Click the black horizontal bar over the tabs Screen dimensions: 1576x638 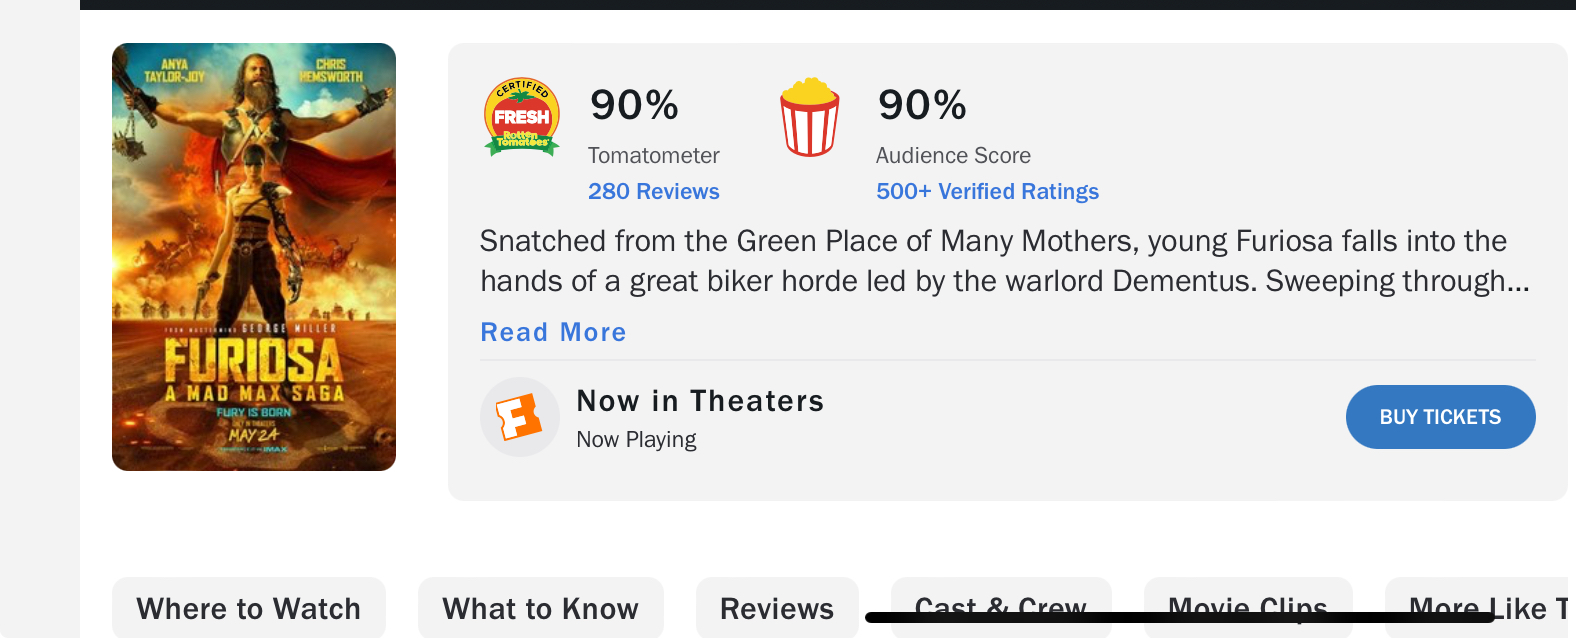pyautogui.click(x=1180, y=618)
